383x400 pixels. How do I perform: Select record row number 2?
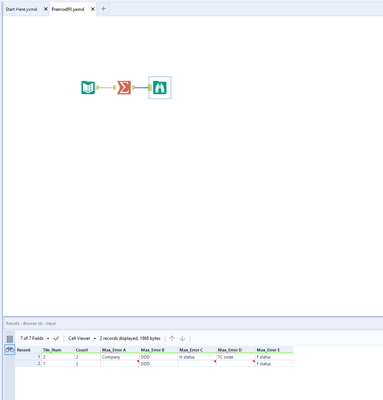click(x=28, y=364)
